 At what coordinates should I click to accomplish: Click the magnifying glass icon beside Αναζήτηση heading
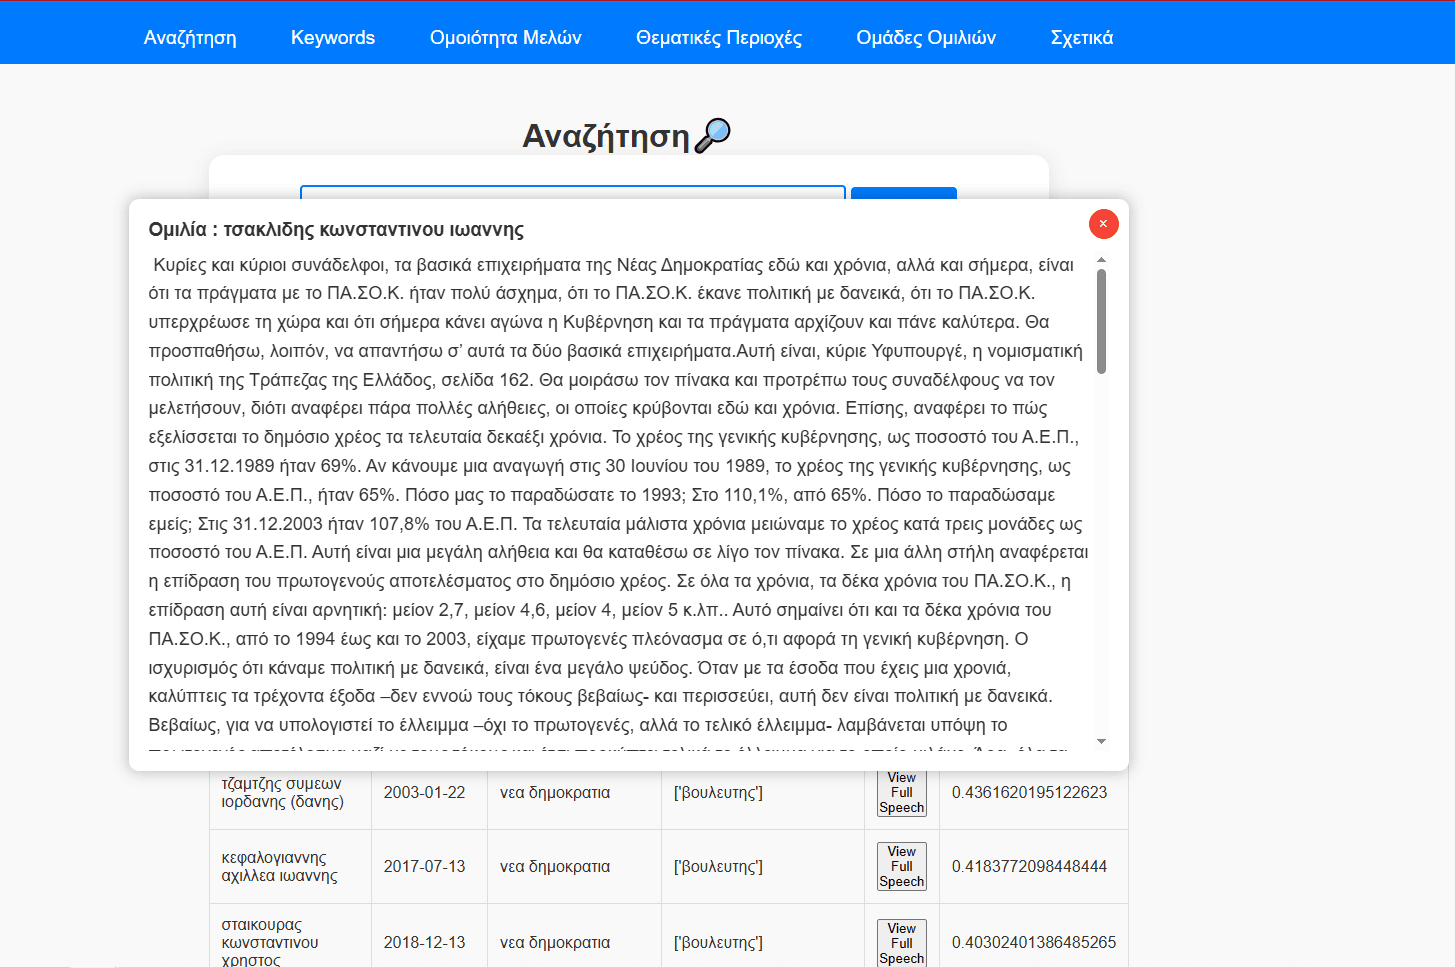pos(713,135)
